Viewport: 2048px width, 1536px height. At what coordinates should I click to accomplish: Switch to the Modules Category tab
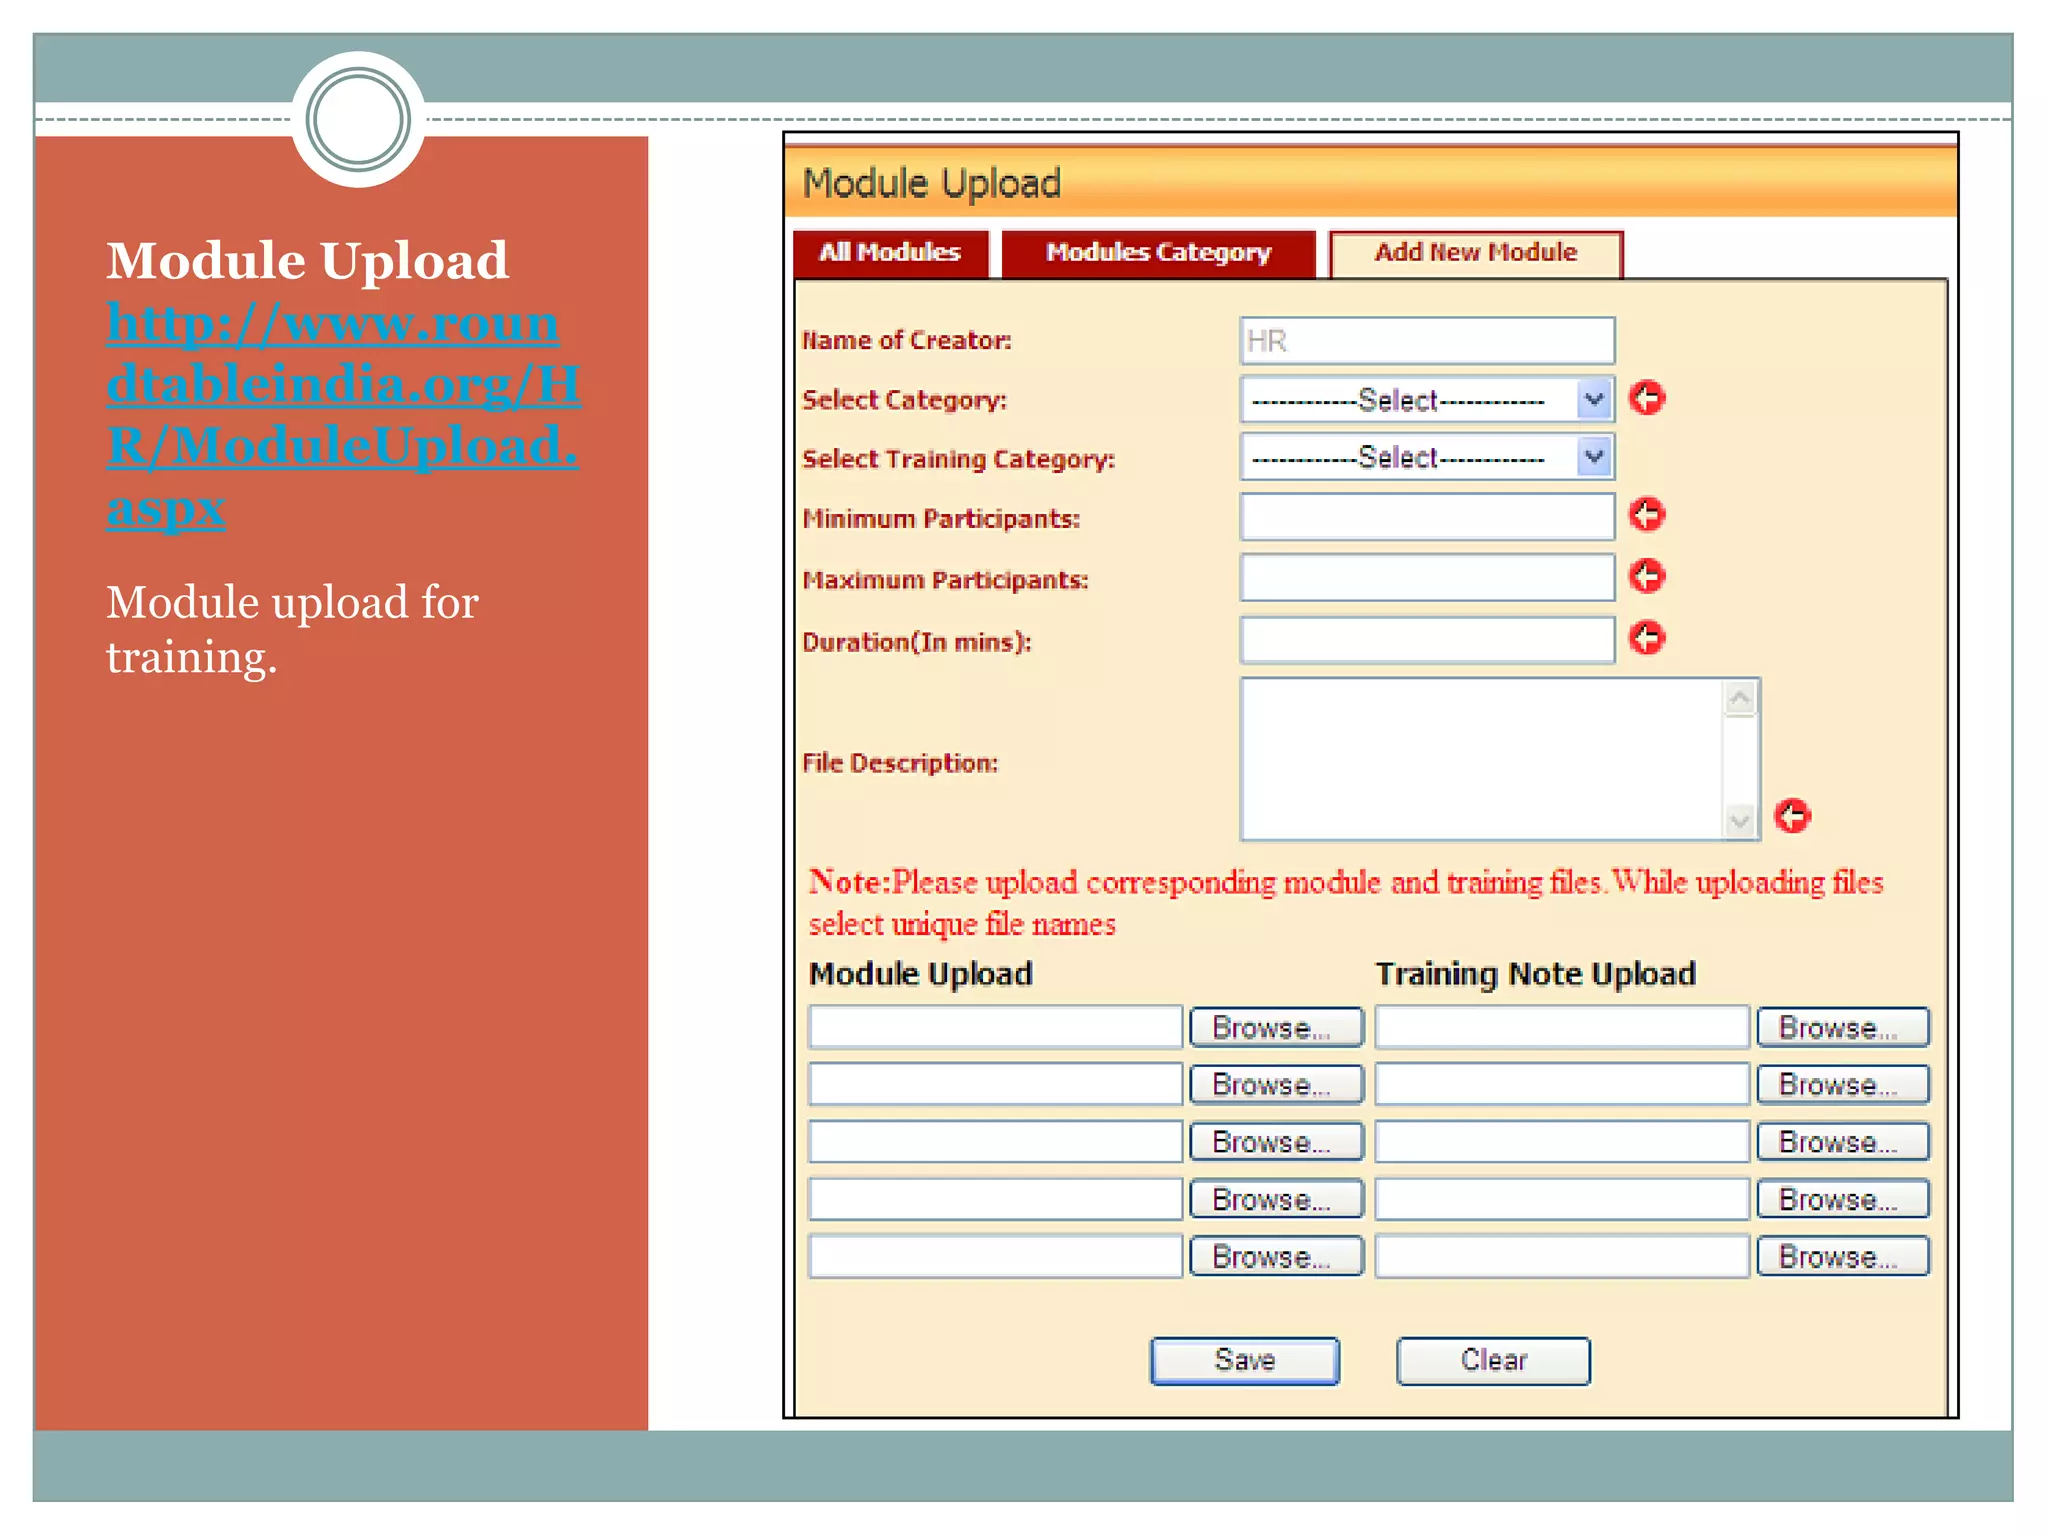pyautogui.click(x=1158, y=253)
